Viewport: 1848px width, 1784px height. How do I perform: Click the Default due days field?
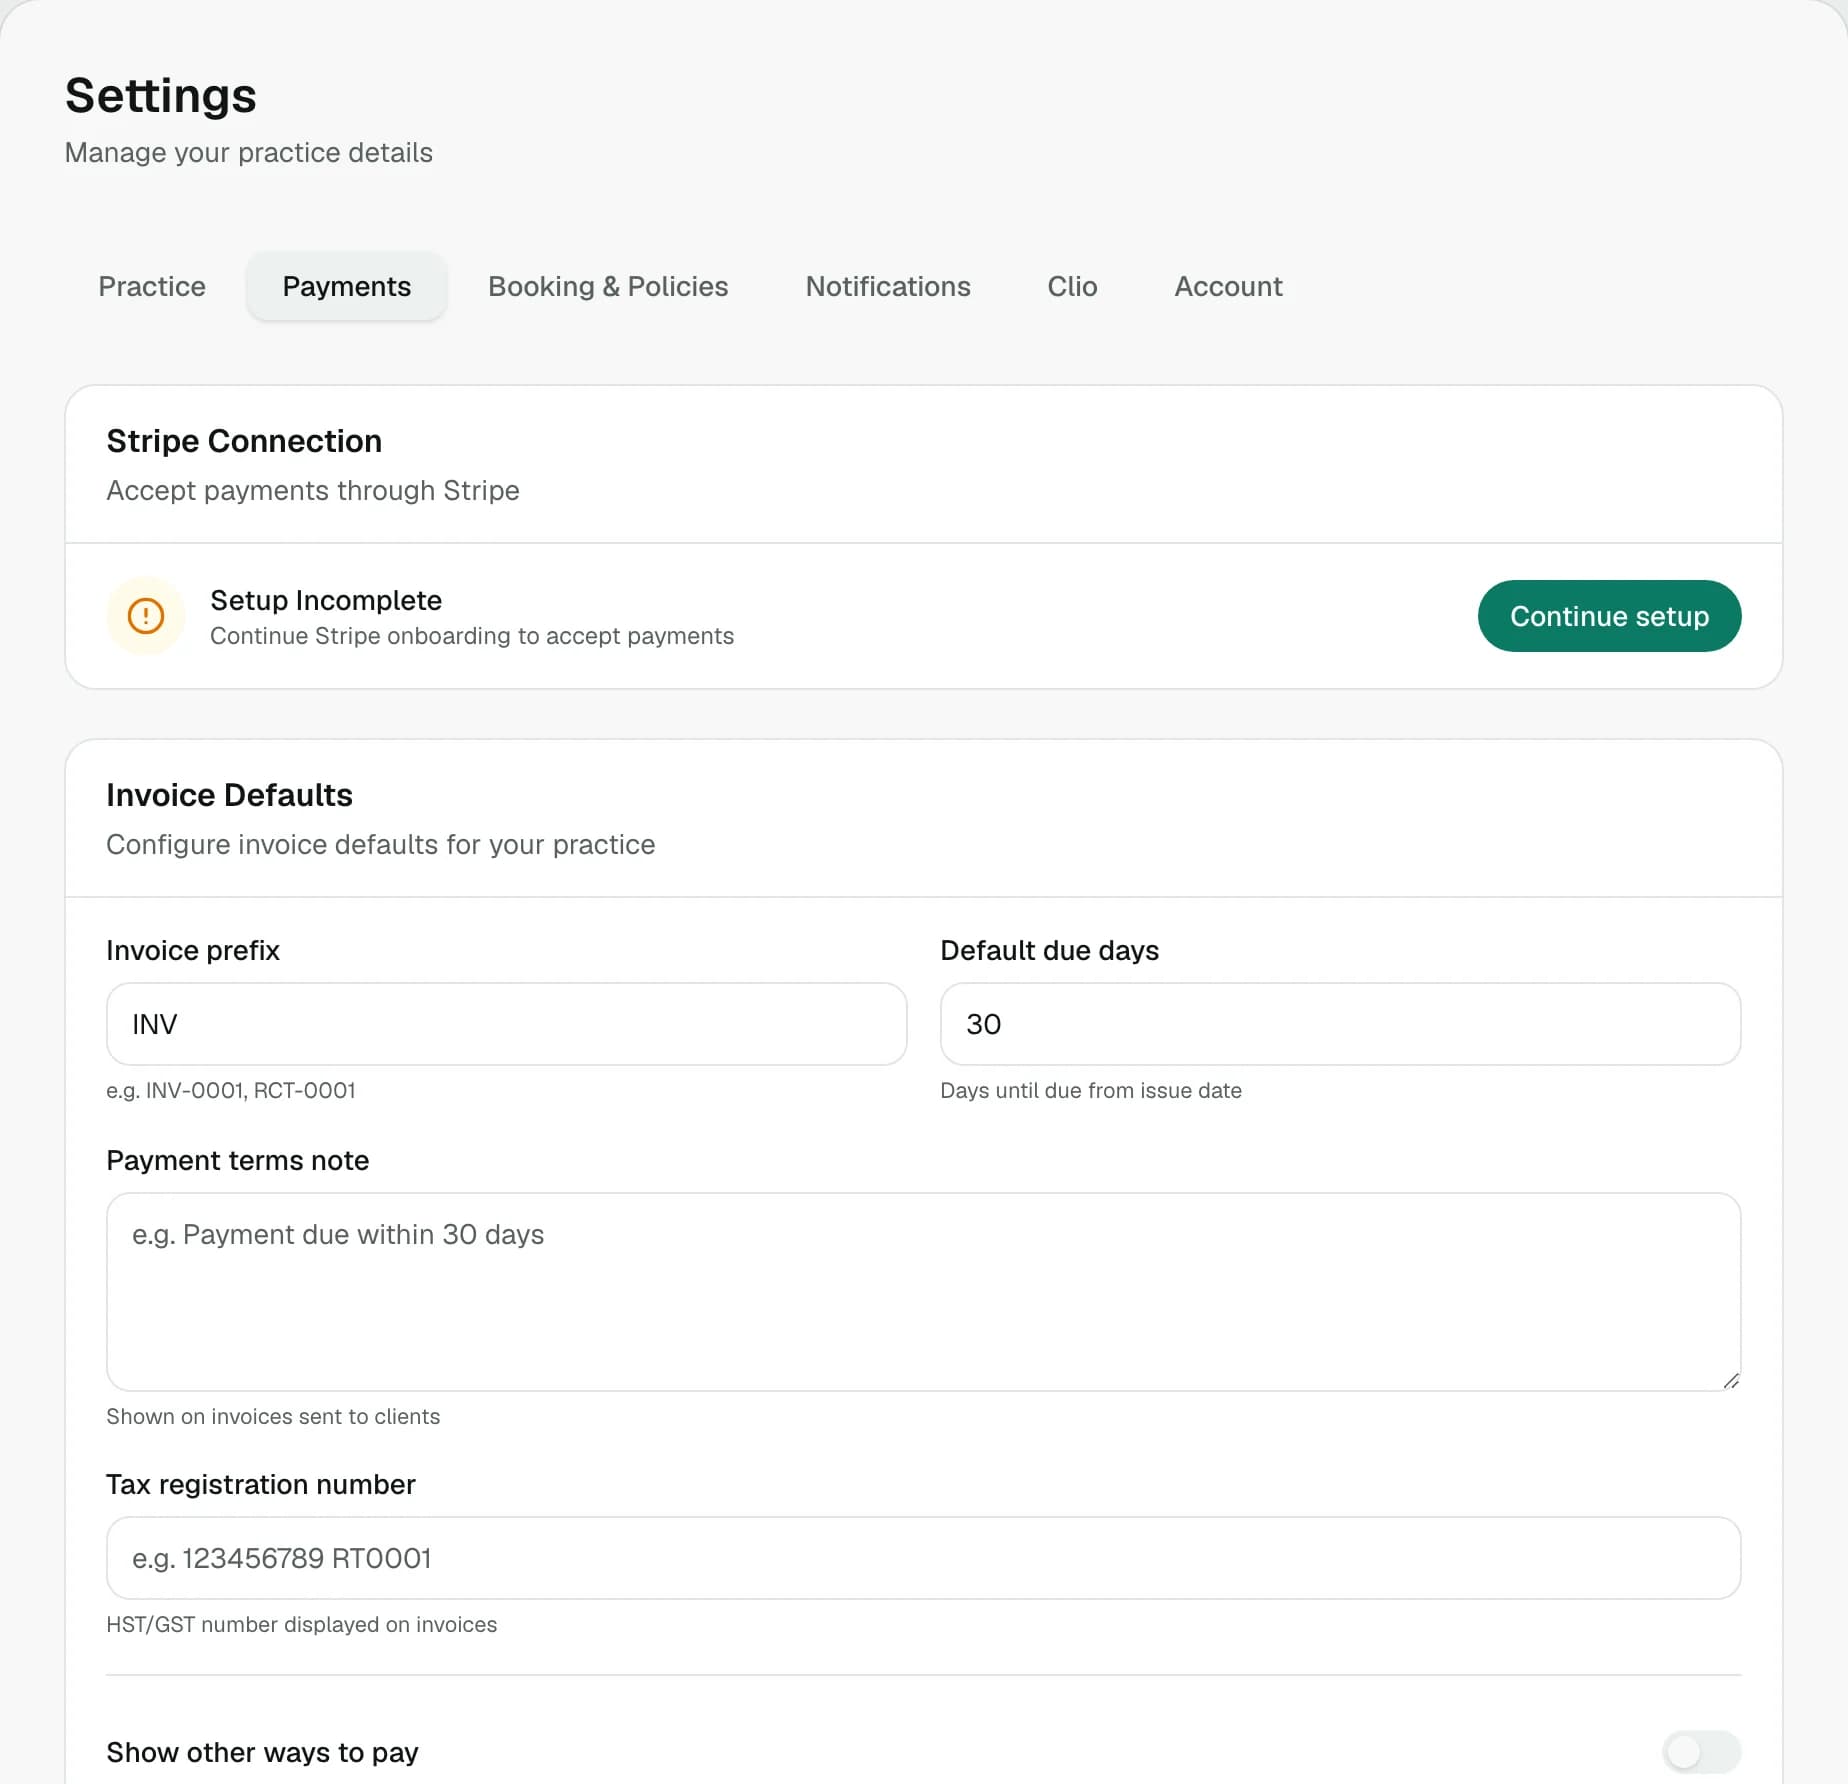1340,1024
